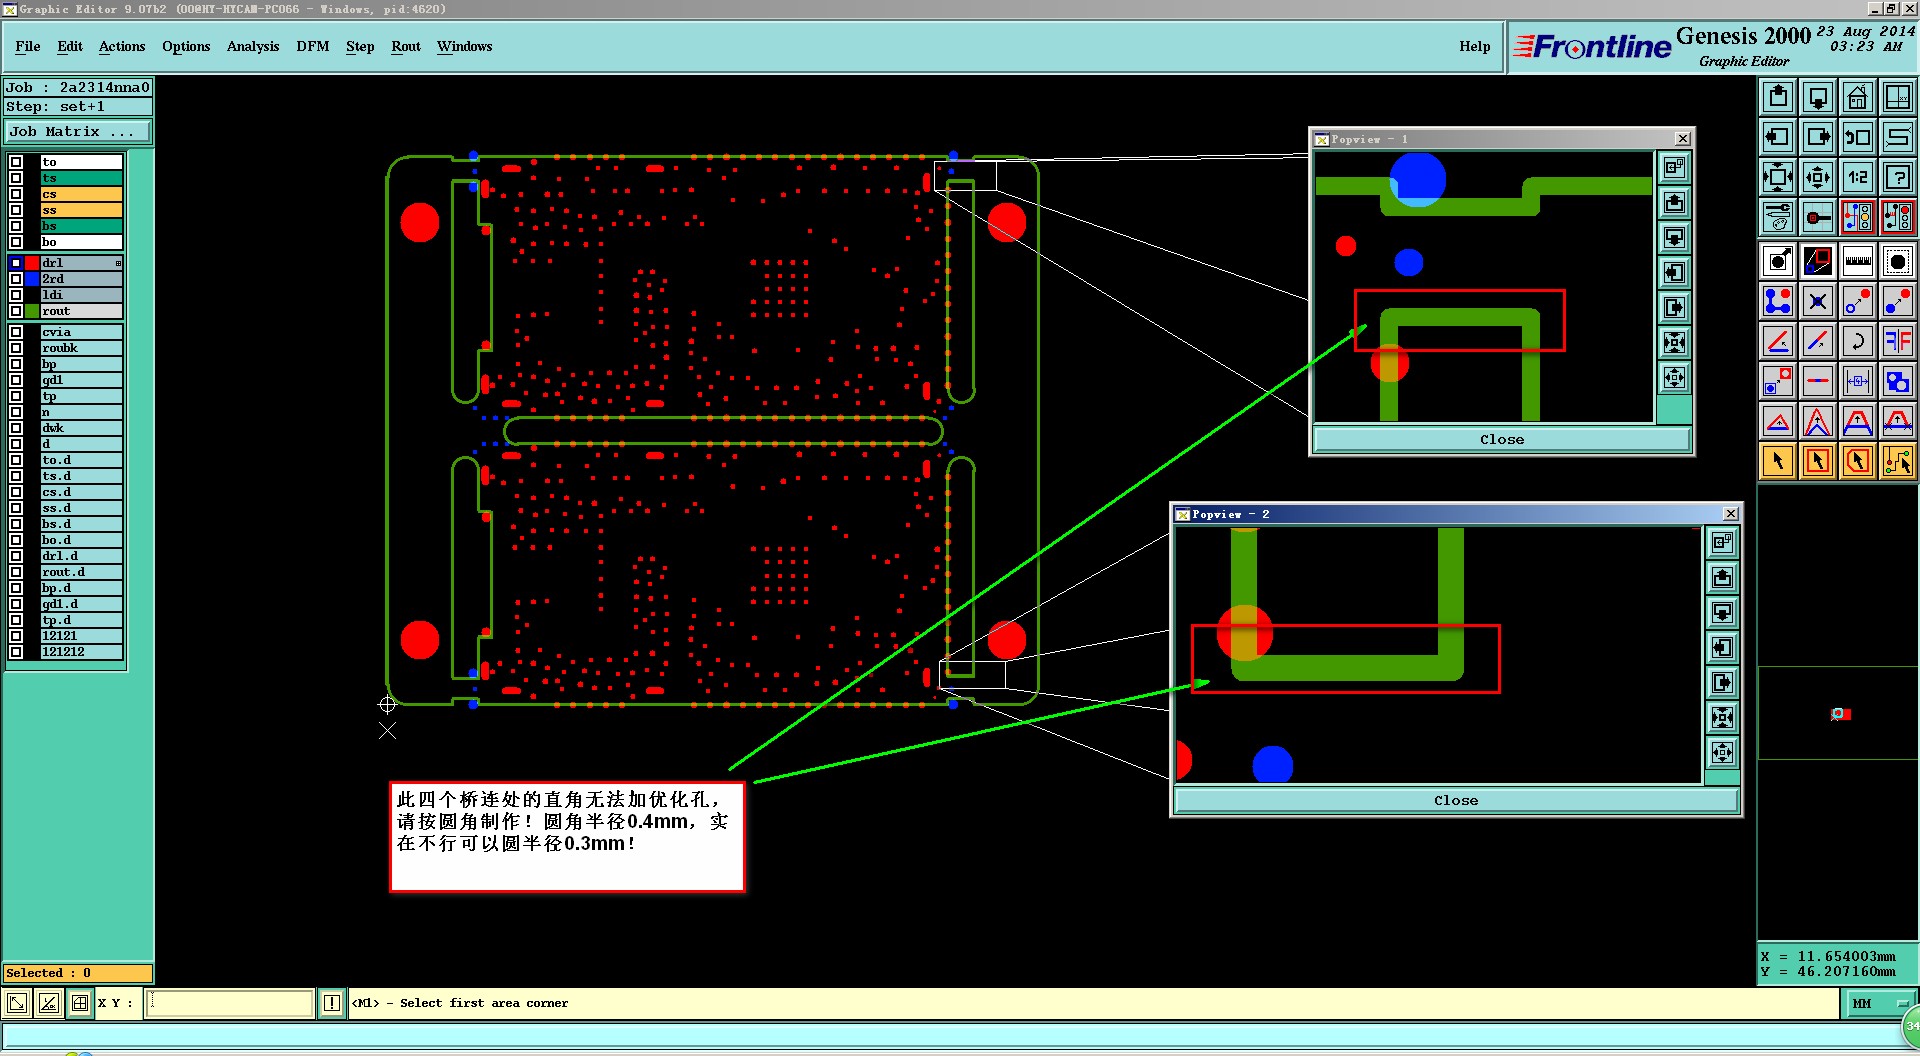Select the net trace selection arrow icon

(1898, 461)
